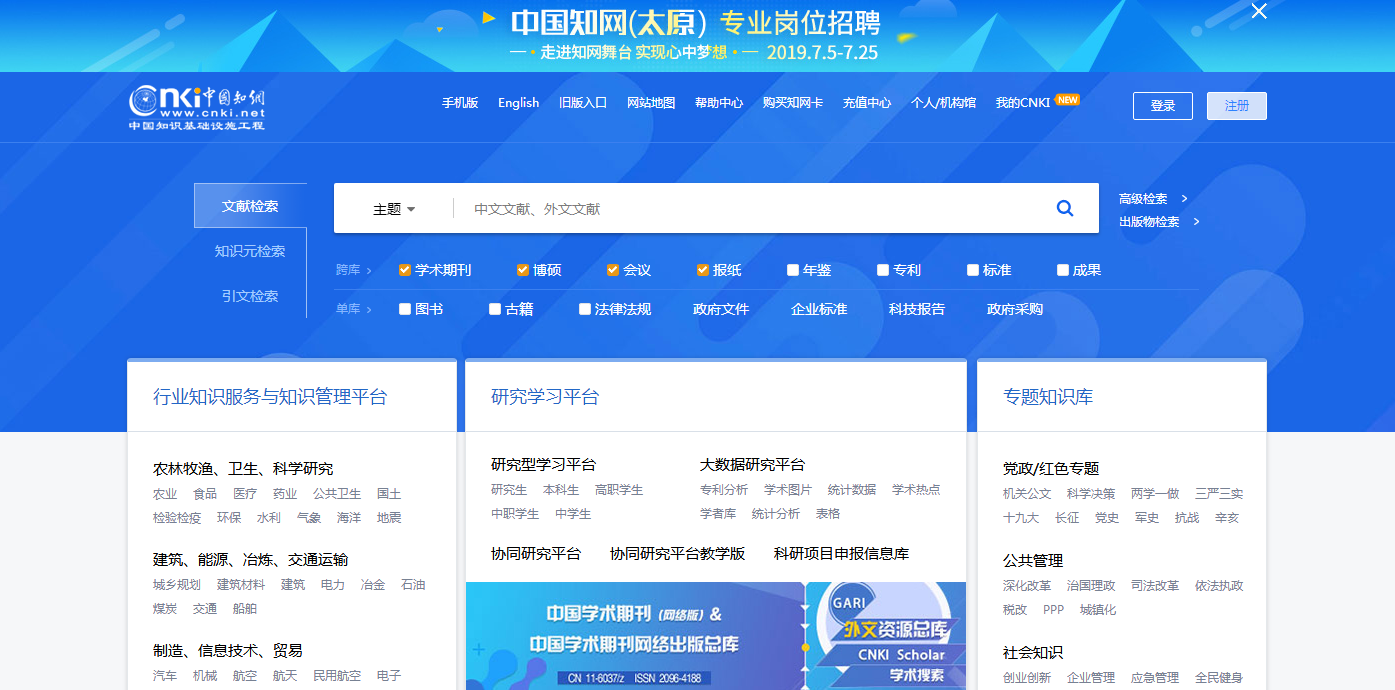Click the NEW badge beside 我的CNKI
The image size is (1395, 690).
1067,100
